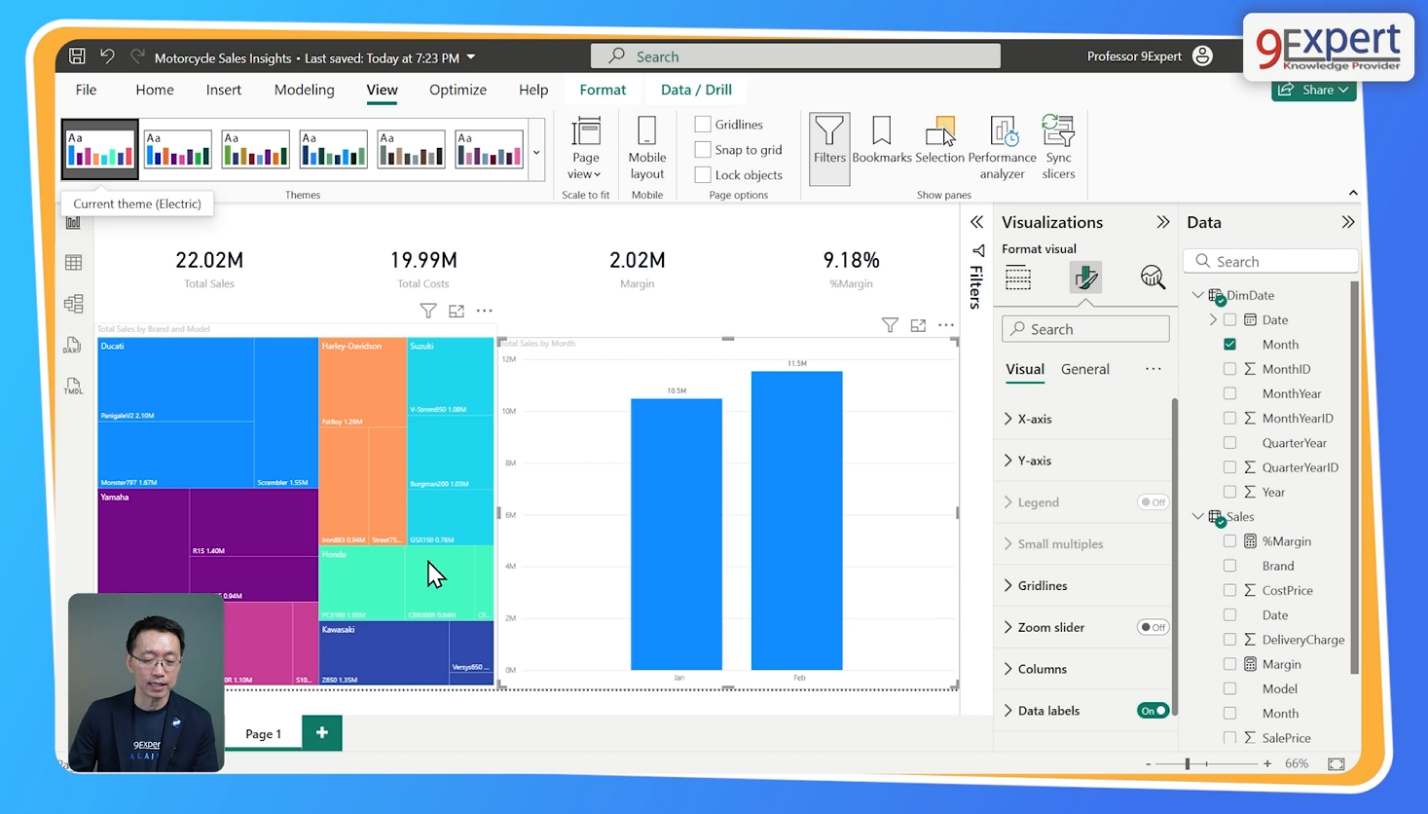Viewport: 1428px width, 814px height.
Task: Switch to the Table view in the sidebar
Action: tap(73, 262)
